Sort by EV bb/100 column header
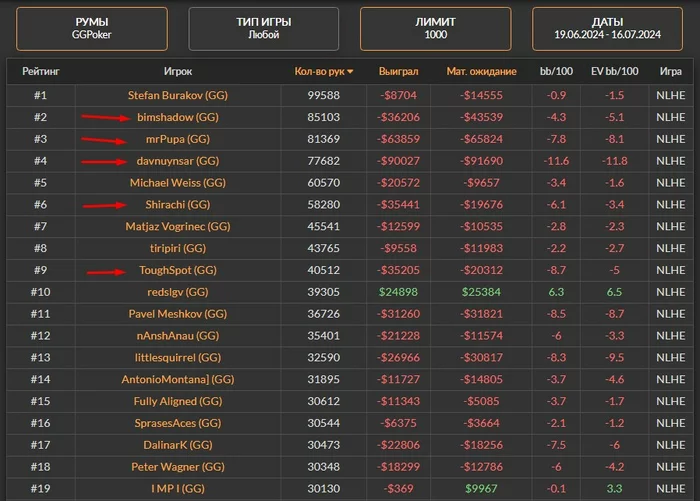 coord(613,72)
